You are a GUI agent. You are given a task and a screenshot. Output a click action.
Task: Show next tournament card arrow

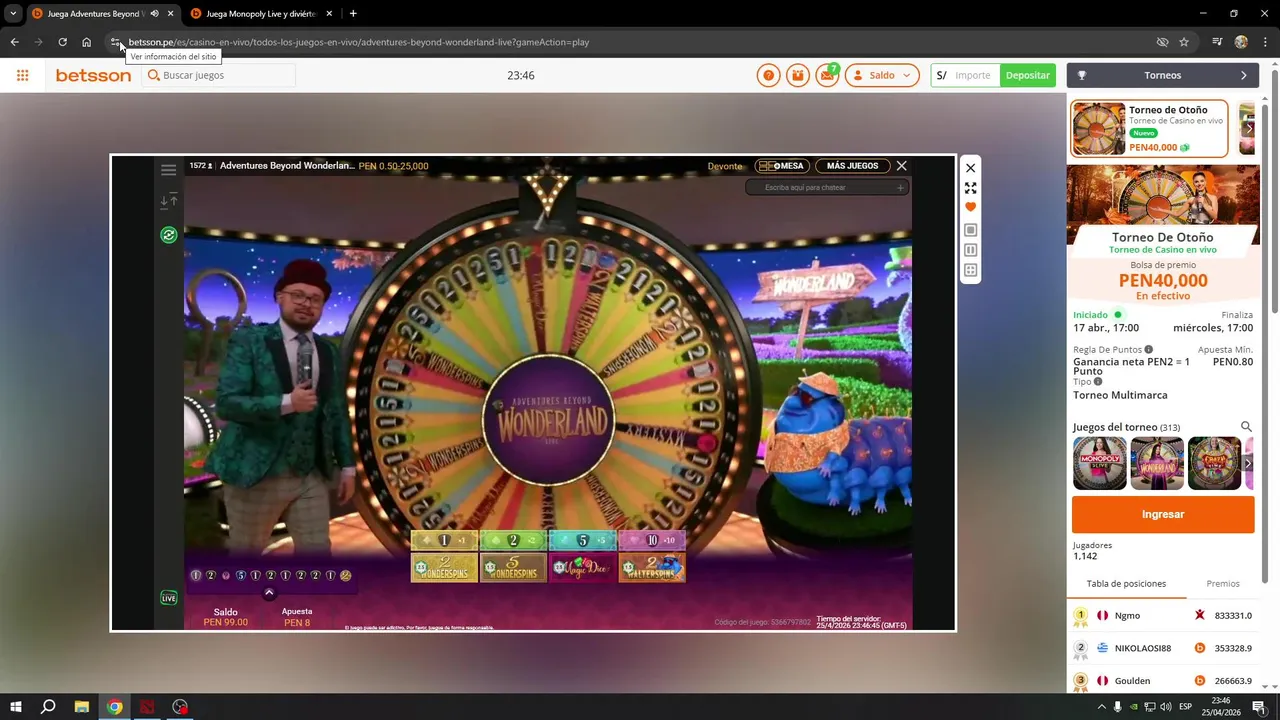coord(1248,128)
